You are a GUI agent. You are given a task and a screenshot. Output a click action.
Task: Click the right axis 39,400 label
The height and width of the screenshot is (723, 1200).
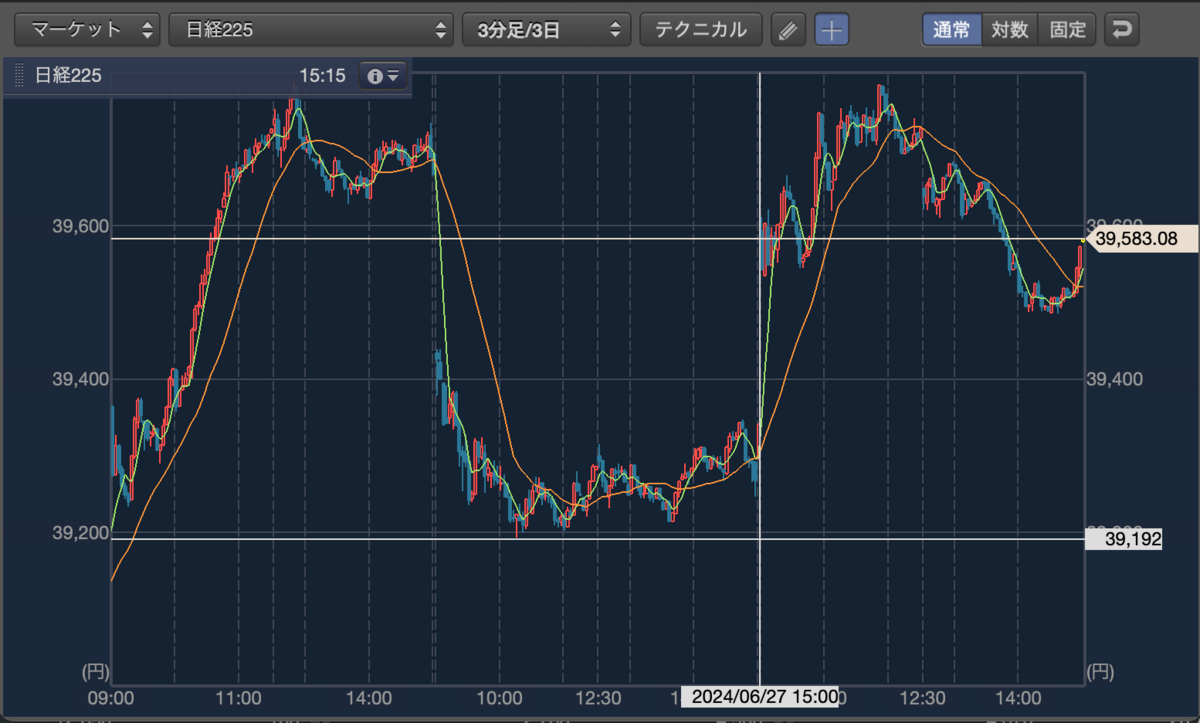click(1113, 379)
